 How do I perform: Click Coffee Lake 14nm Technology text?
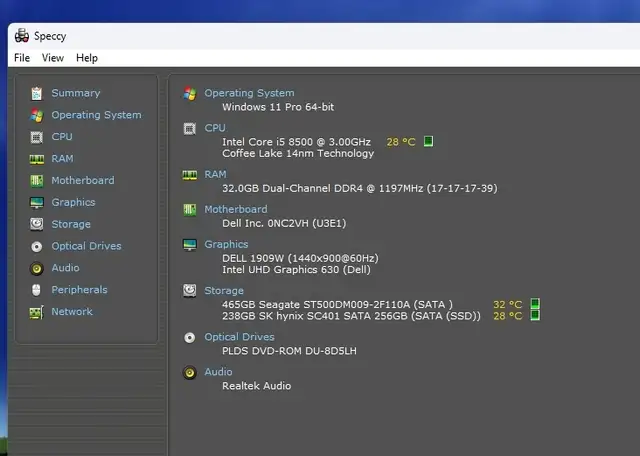click(x=298, y=153)
